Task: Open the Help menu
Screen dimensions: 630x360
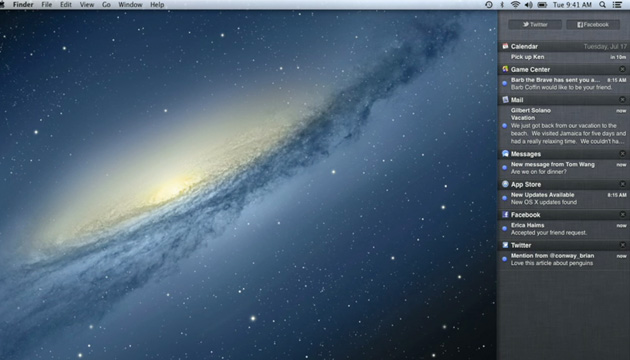Action: point(157,5)
